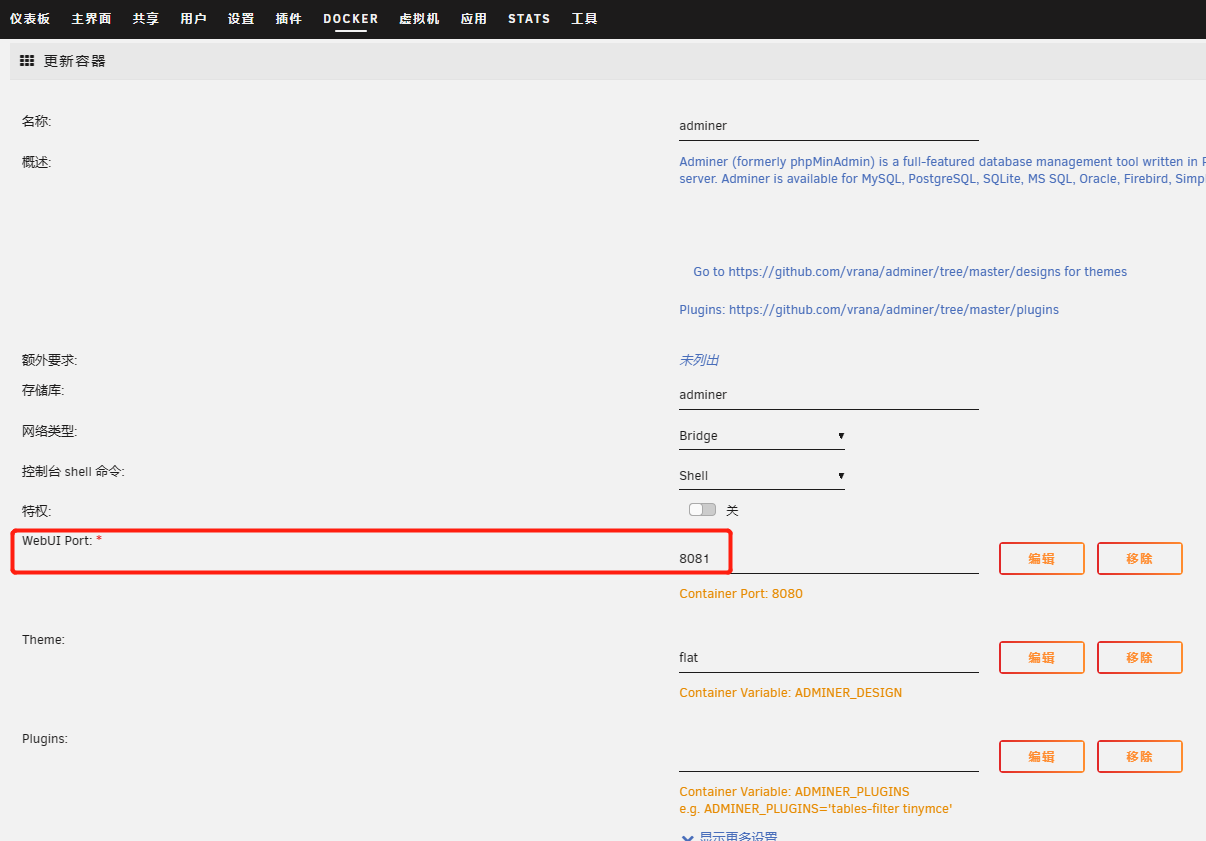Toggle the 特权 privileged switch

tap(702, 510)
